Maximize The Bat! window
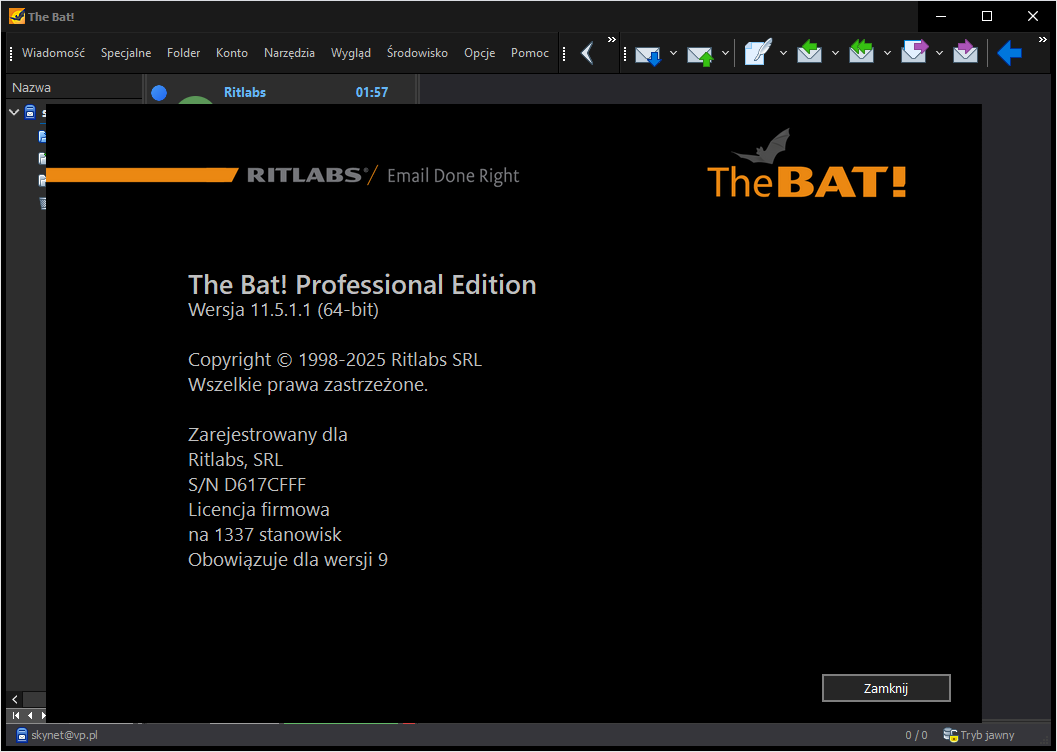This screenshot has height=752, width=1057. 987,16
